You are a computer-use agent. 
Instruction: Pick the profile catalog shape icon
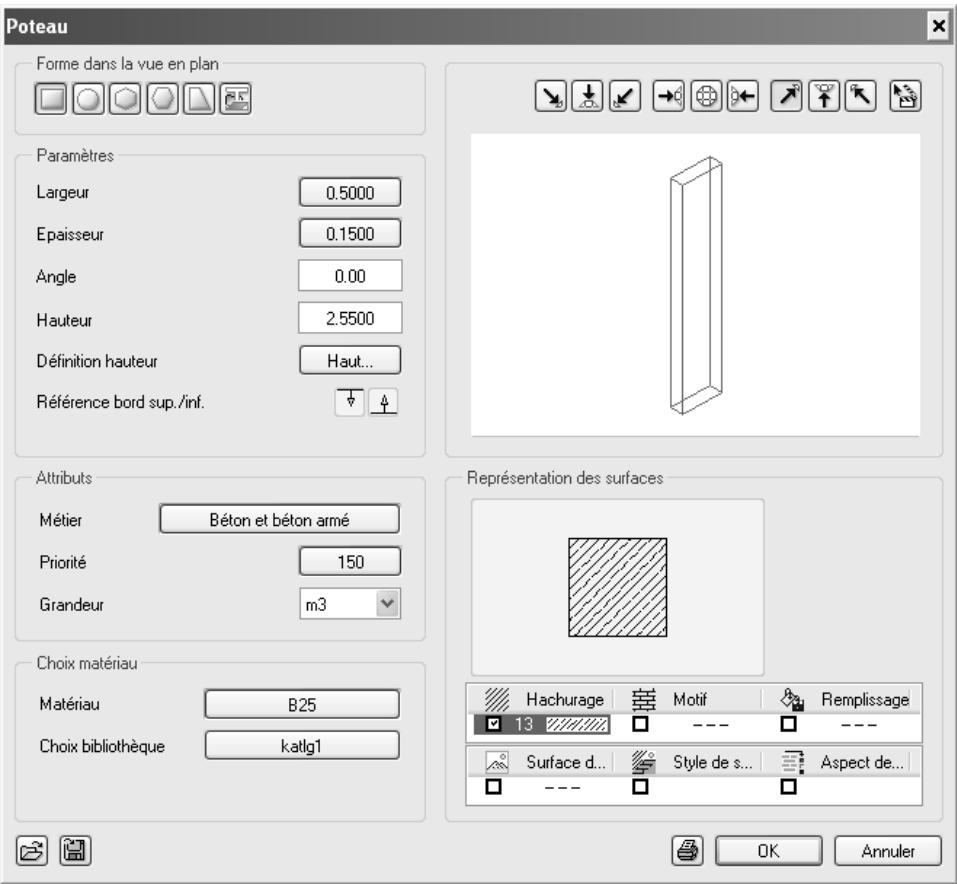pos(236,98)
